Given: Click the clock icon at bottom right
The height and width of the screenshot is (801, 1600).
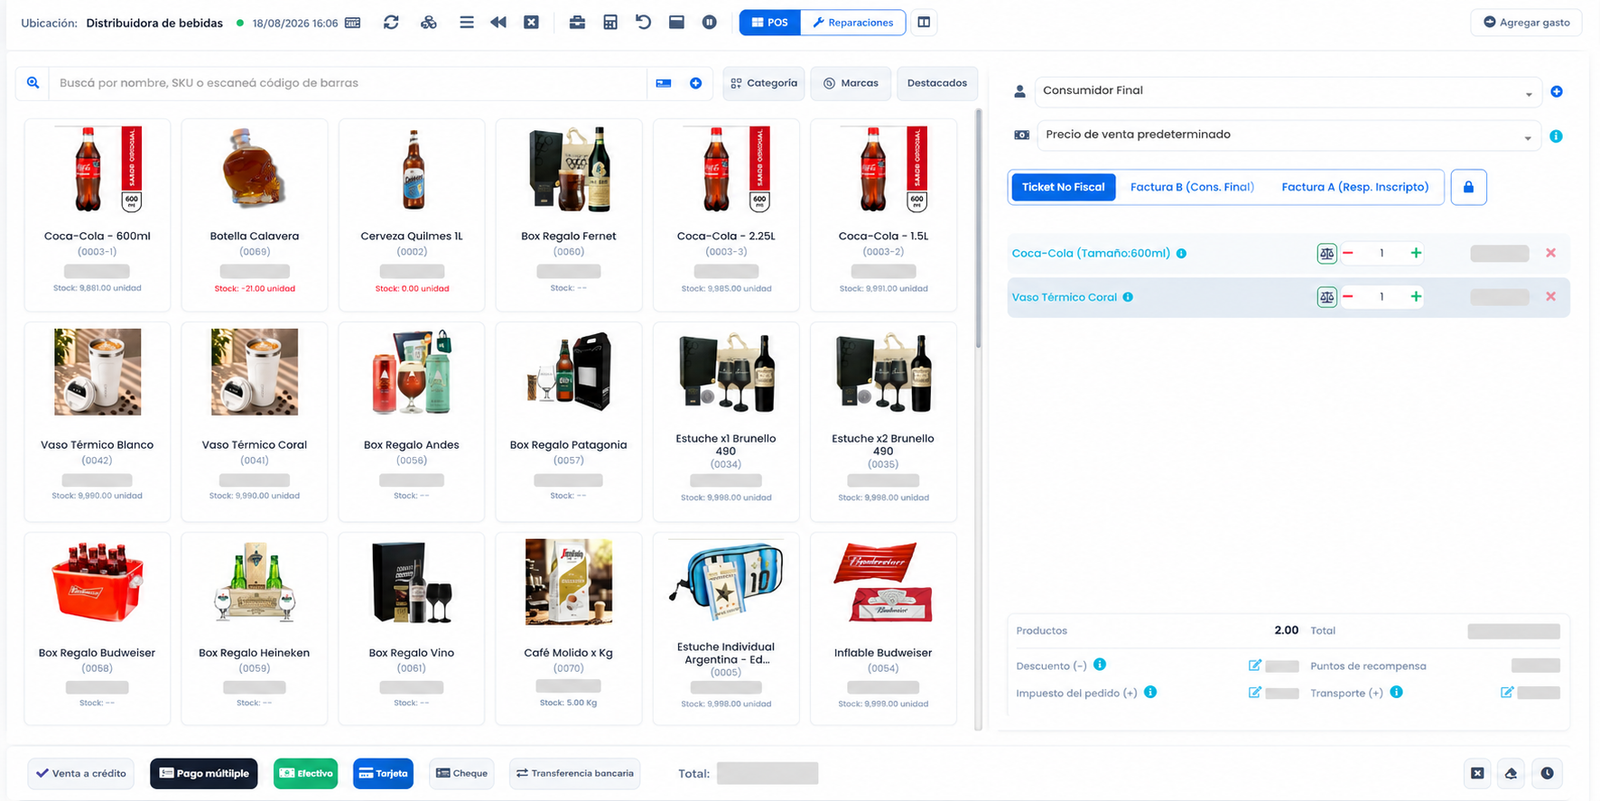Looking at the screenshot, I should 1547,773.
